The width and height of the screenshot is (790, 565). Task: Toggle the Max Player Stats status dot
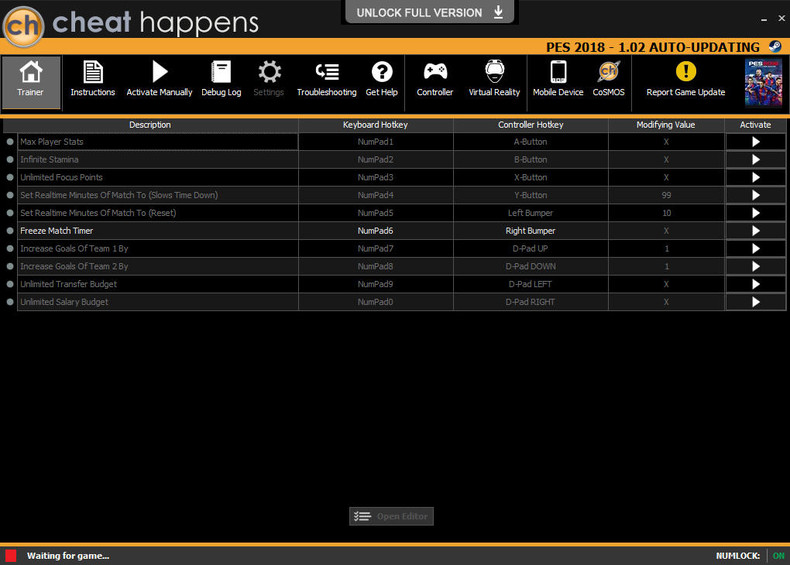(10, 142)
